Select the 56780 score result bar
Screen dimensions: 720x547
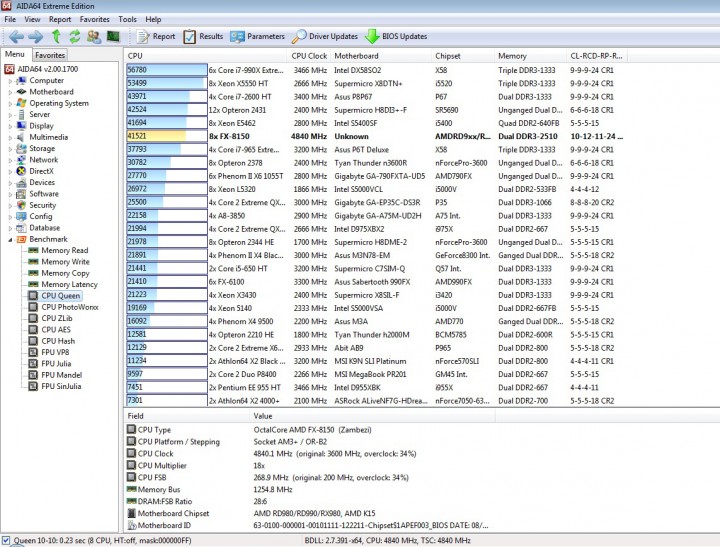[x=167, y=70]
